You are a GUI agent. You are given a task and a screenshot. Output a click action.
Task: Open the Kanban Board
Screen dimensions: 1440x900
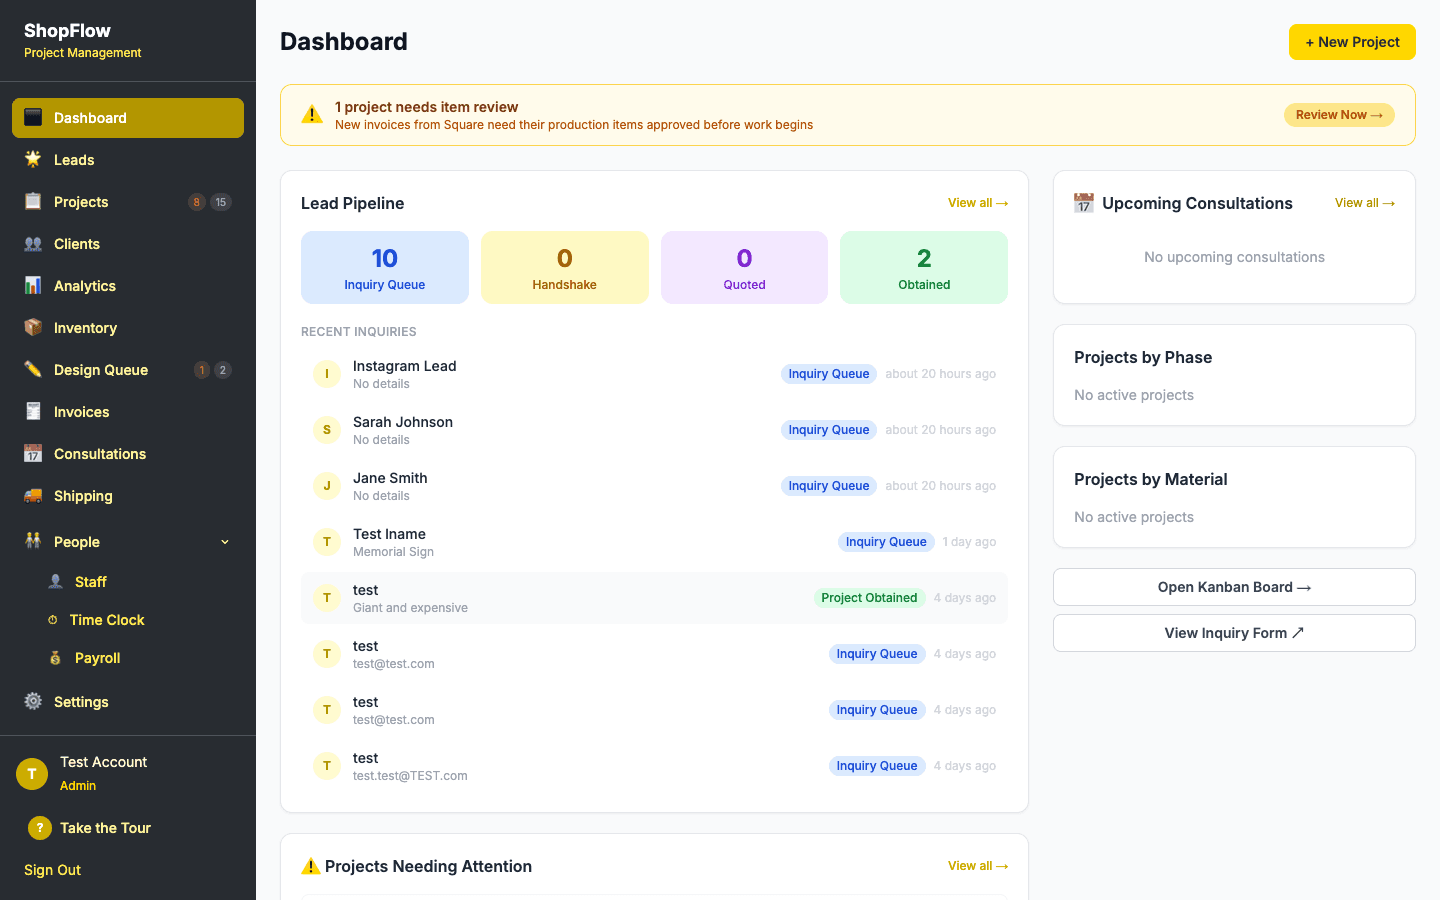point(1233,587)
